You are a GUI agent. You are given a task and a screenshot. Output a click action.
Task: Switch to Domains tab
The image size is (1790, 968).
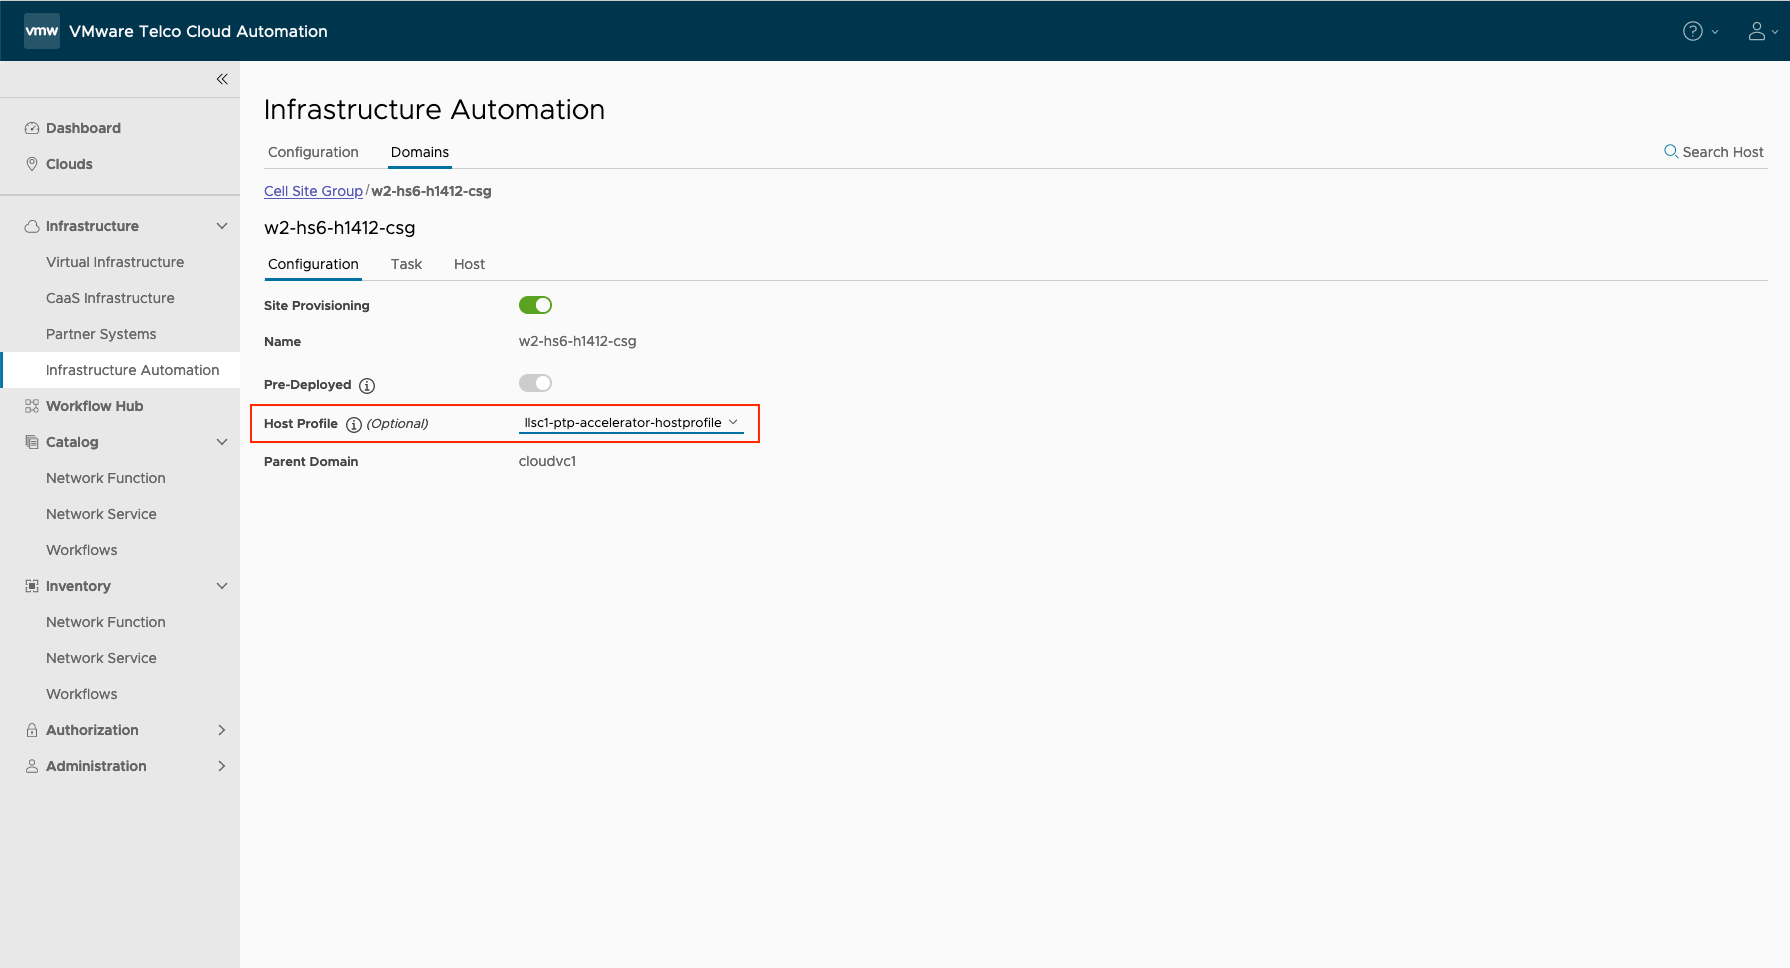point(420,152)
